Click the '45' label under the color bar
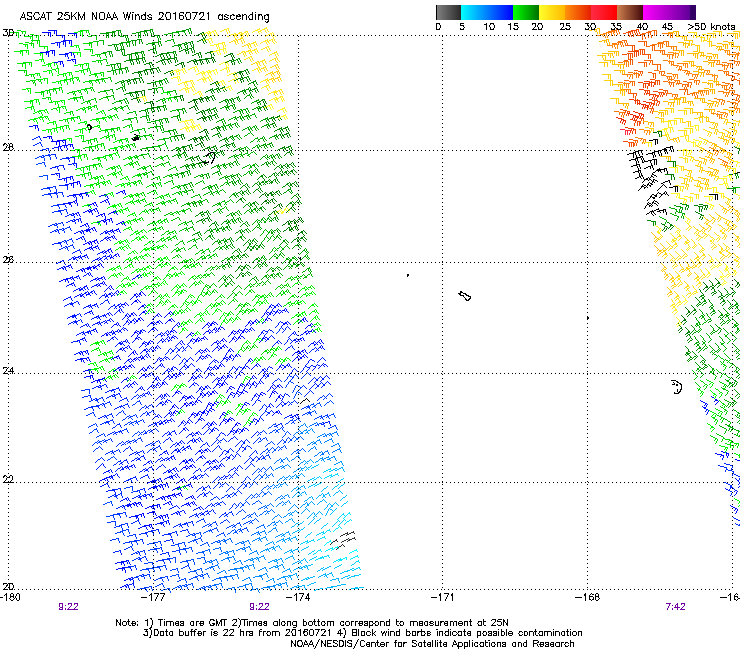This screenshot has height=650, width=740. pyautogui.click(x=667, y=26)
